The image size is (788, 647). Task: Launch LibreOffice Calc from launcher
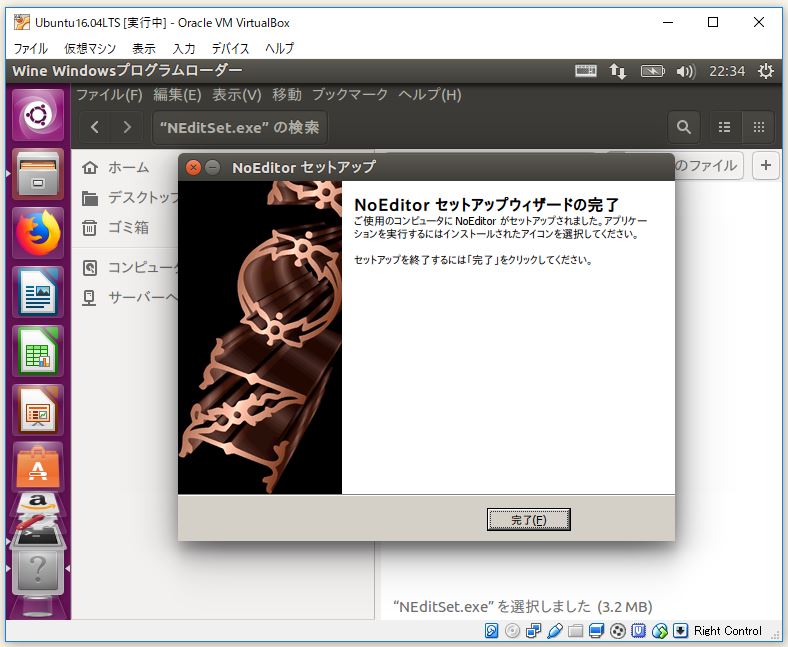38,351
